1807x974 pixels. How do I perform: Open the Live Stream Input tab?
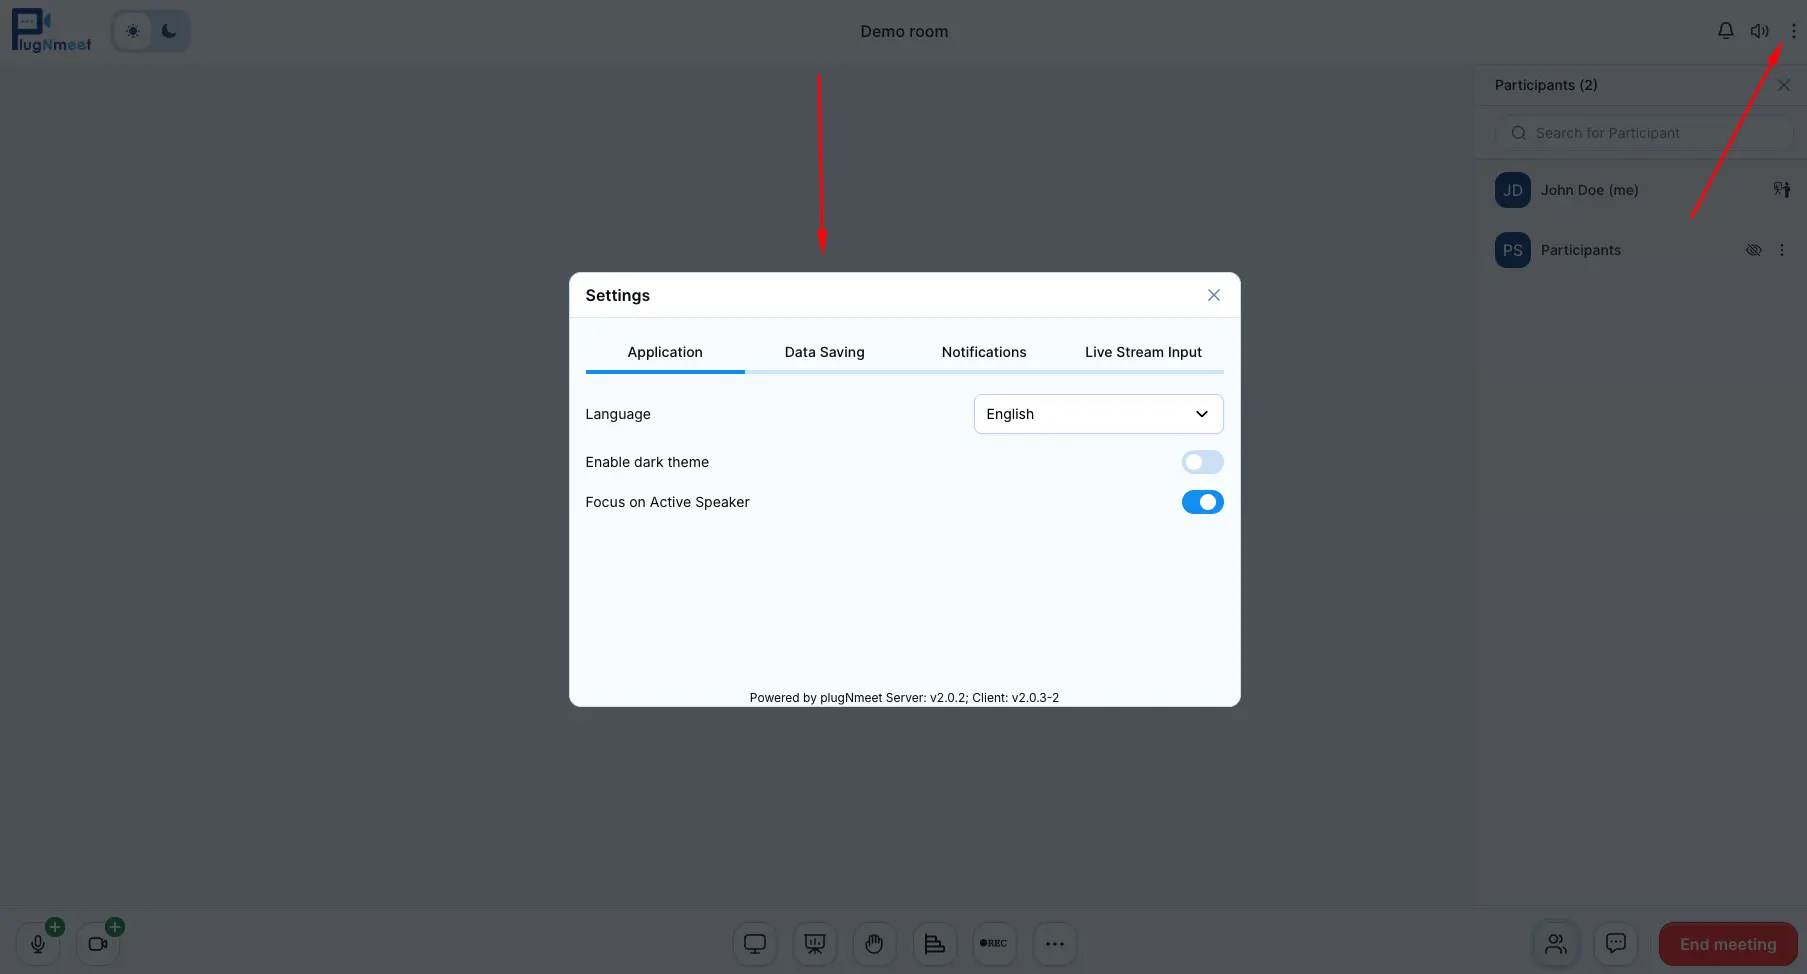(x=1143, y=352)
